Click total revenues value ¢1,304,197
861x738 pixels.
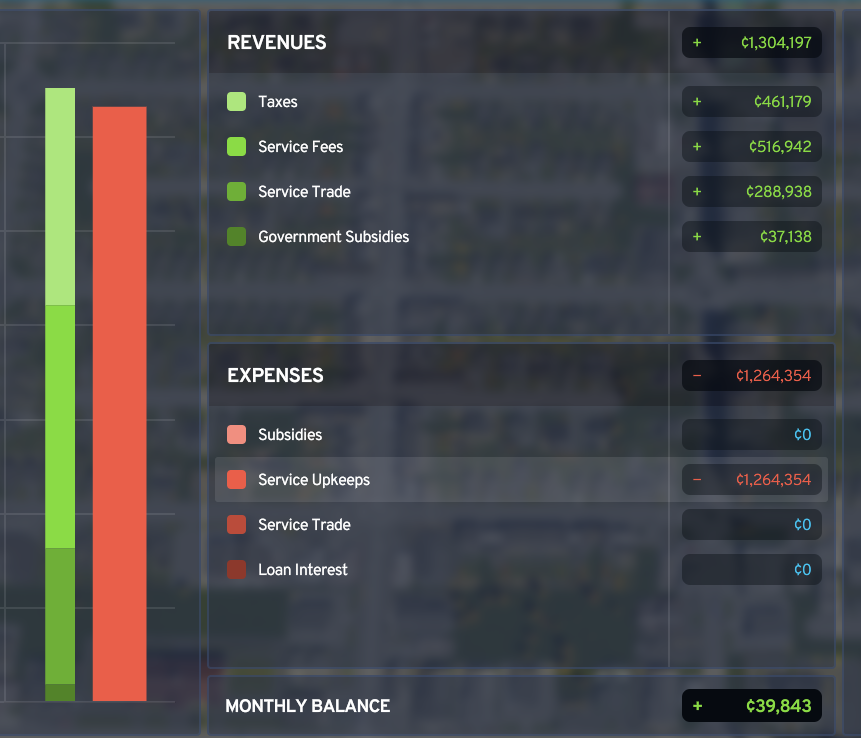(752, 42)
